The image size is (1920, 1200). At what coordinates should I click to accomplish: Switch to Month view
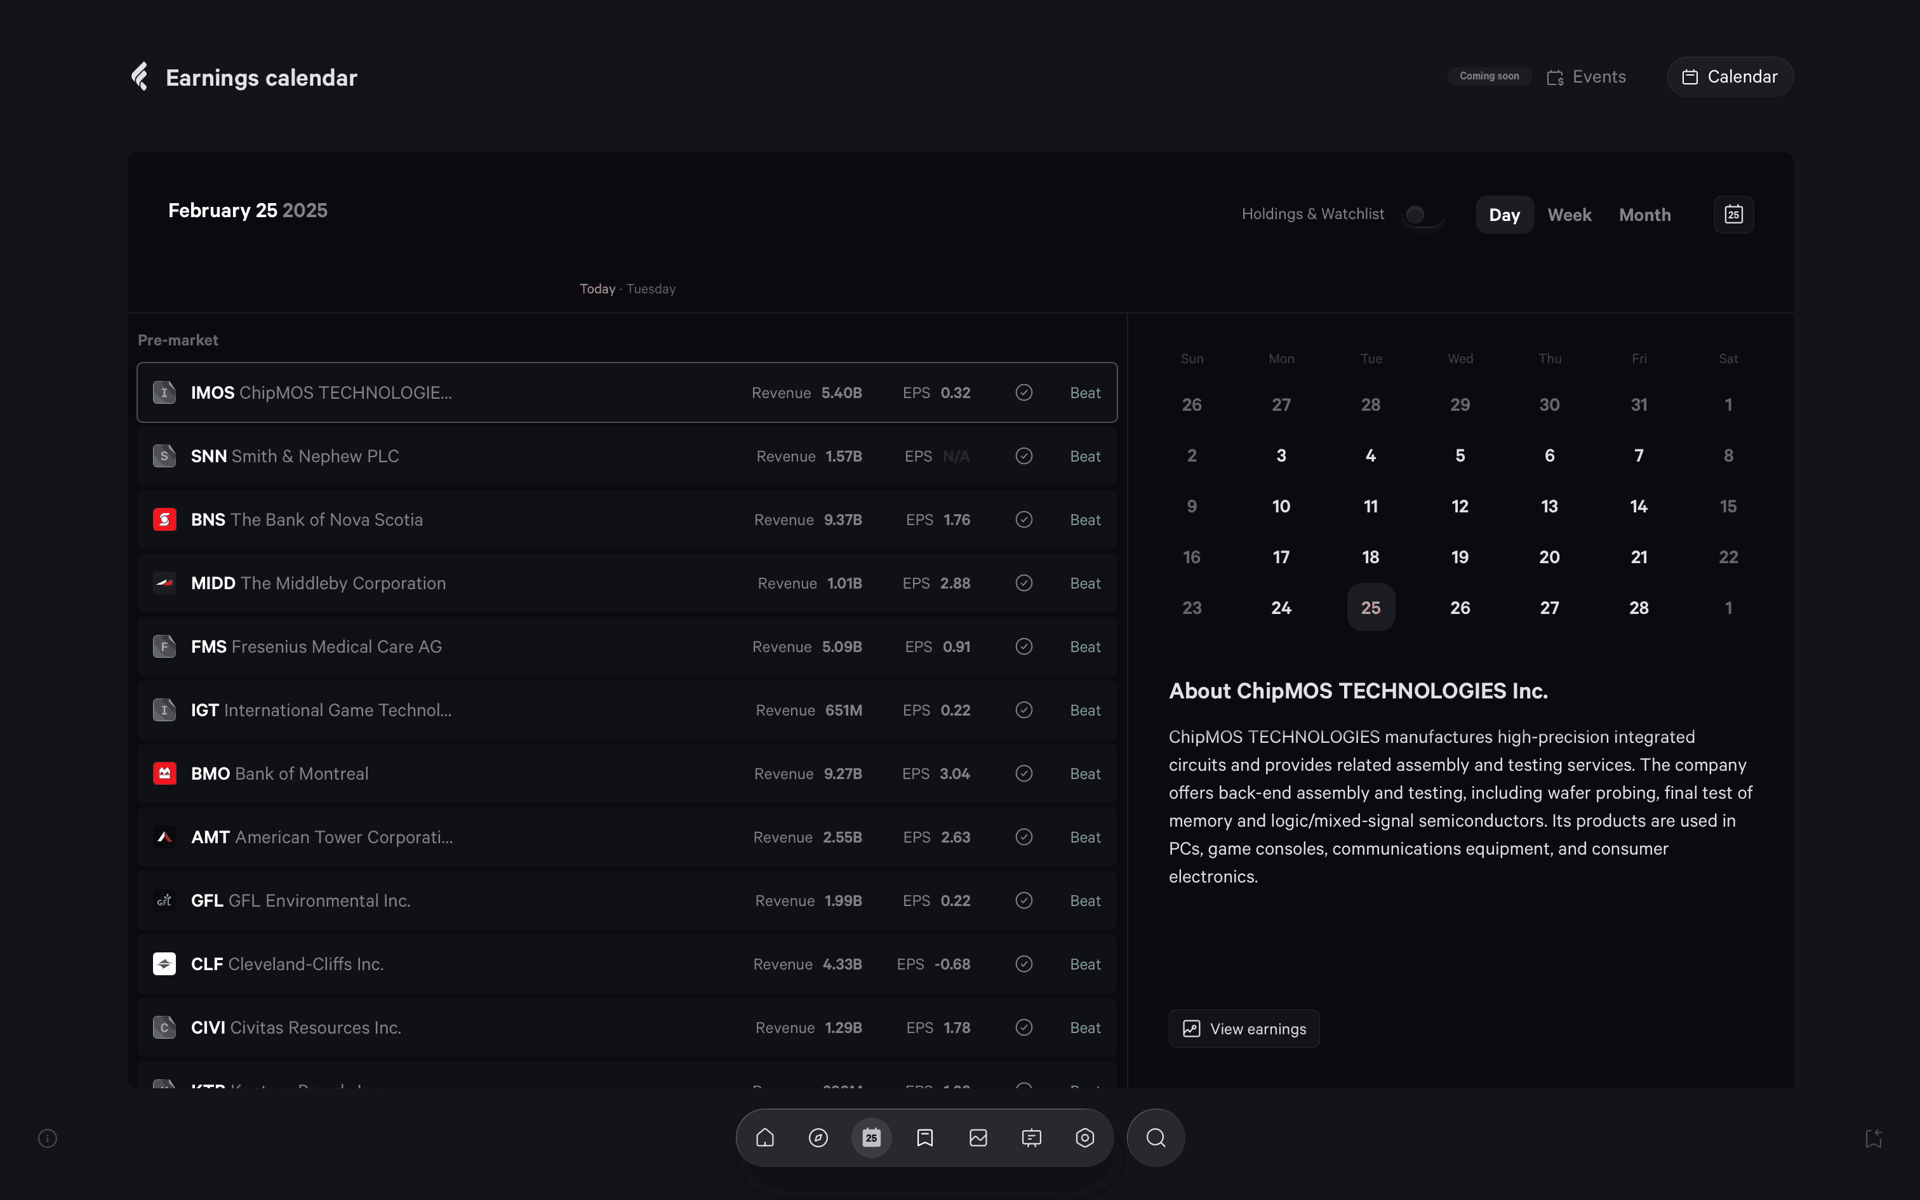coord(1645,215)
